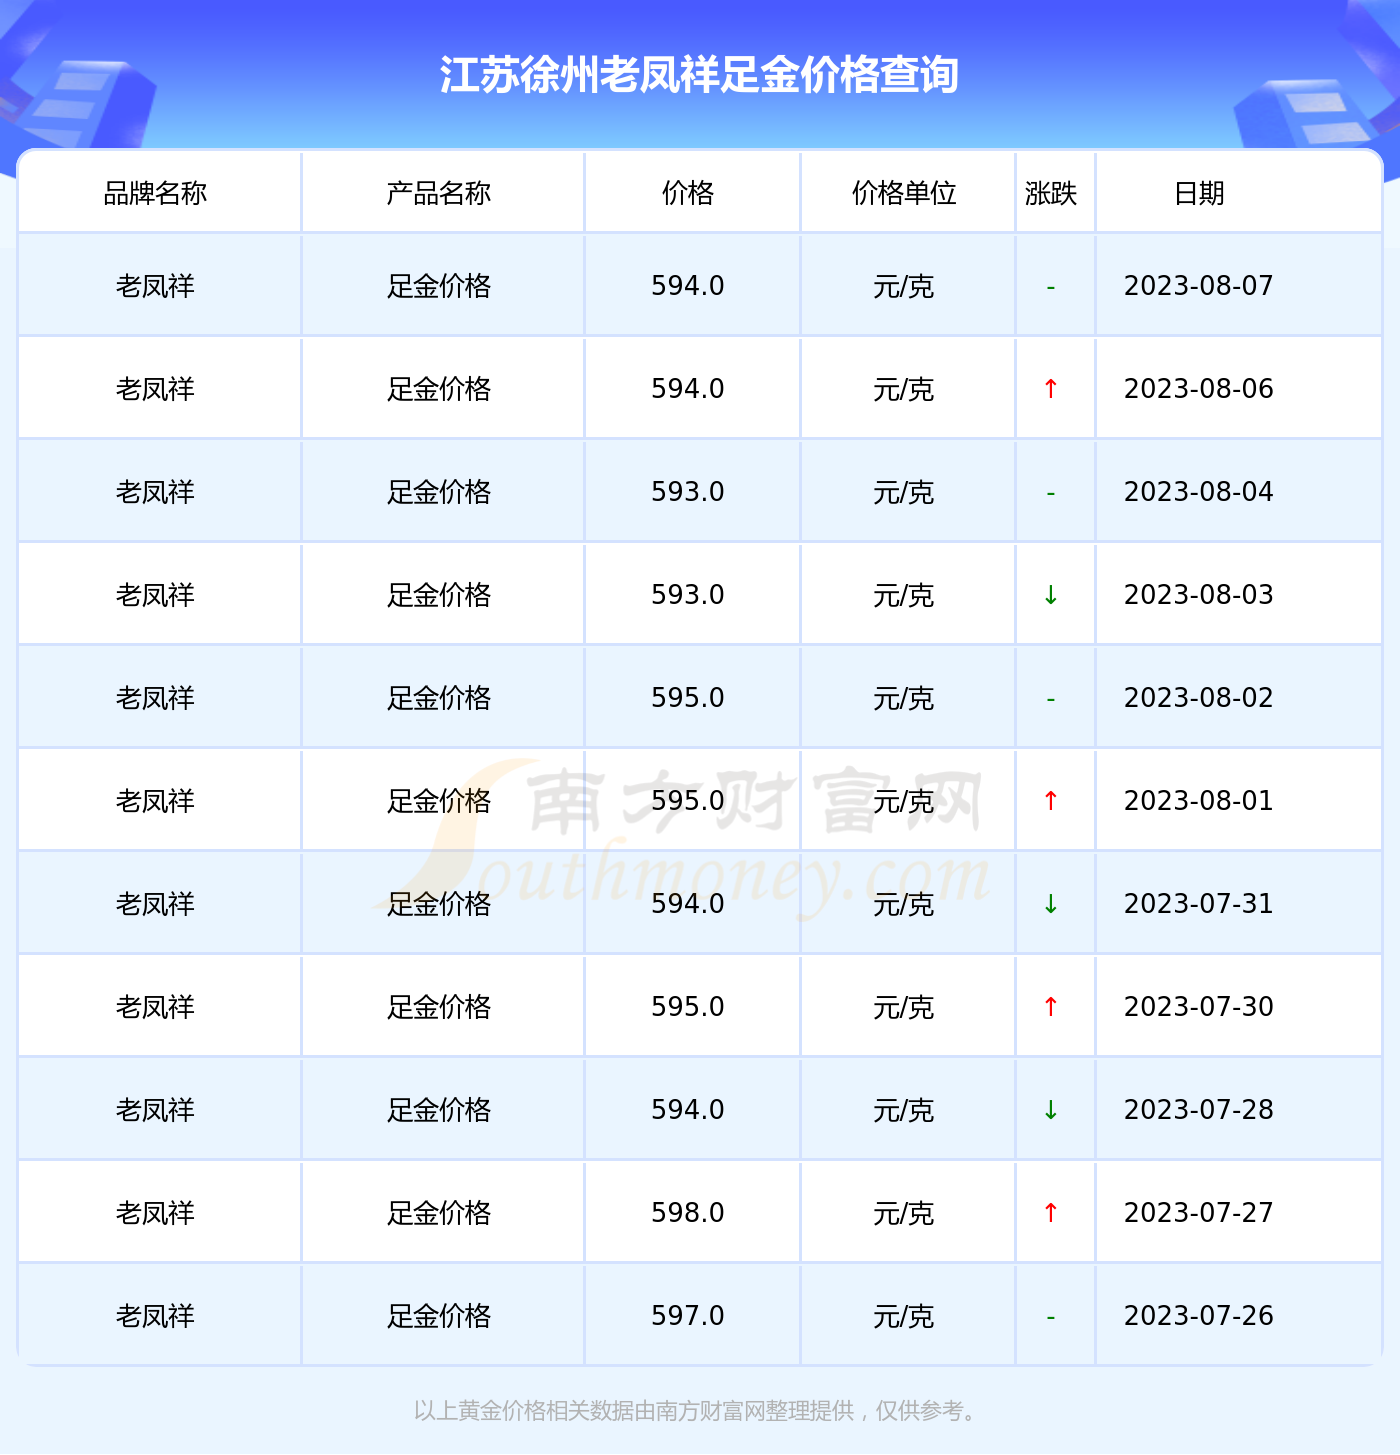Image resolution: width=1400 pixels, height=1455 pixels.
Task: Click 老凤祥 brand in the 2023-08-04 row
Action: click(x=155, y=493)
